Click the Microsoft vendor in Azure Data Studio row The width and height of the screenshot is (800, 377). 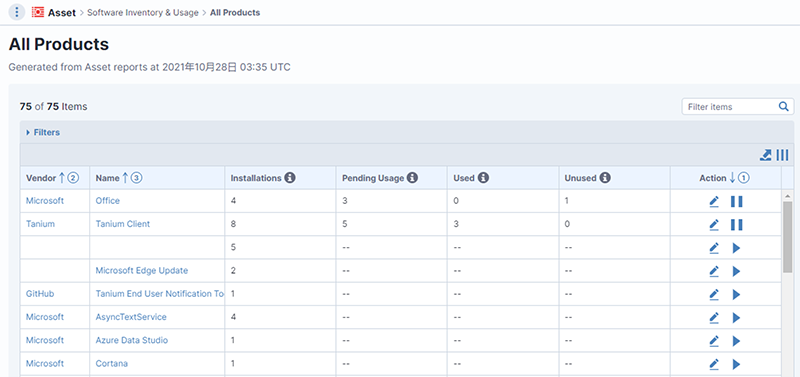(45, 340)
